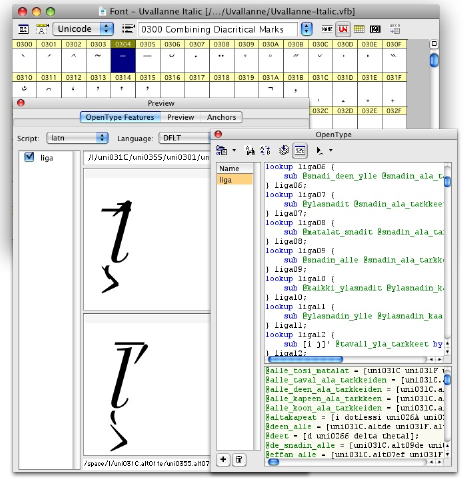This screenshot has width=468, height=480.
Task: Select glyph cell 030C caron
Action: 320,56
